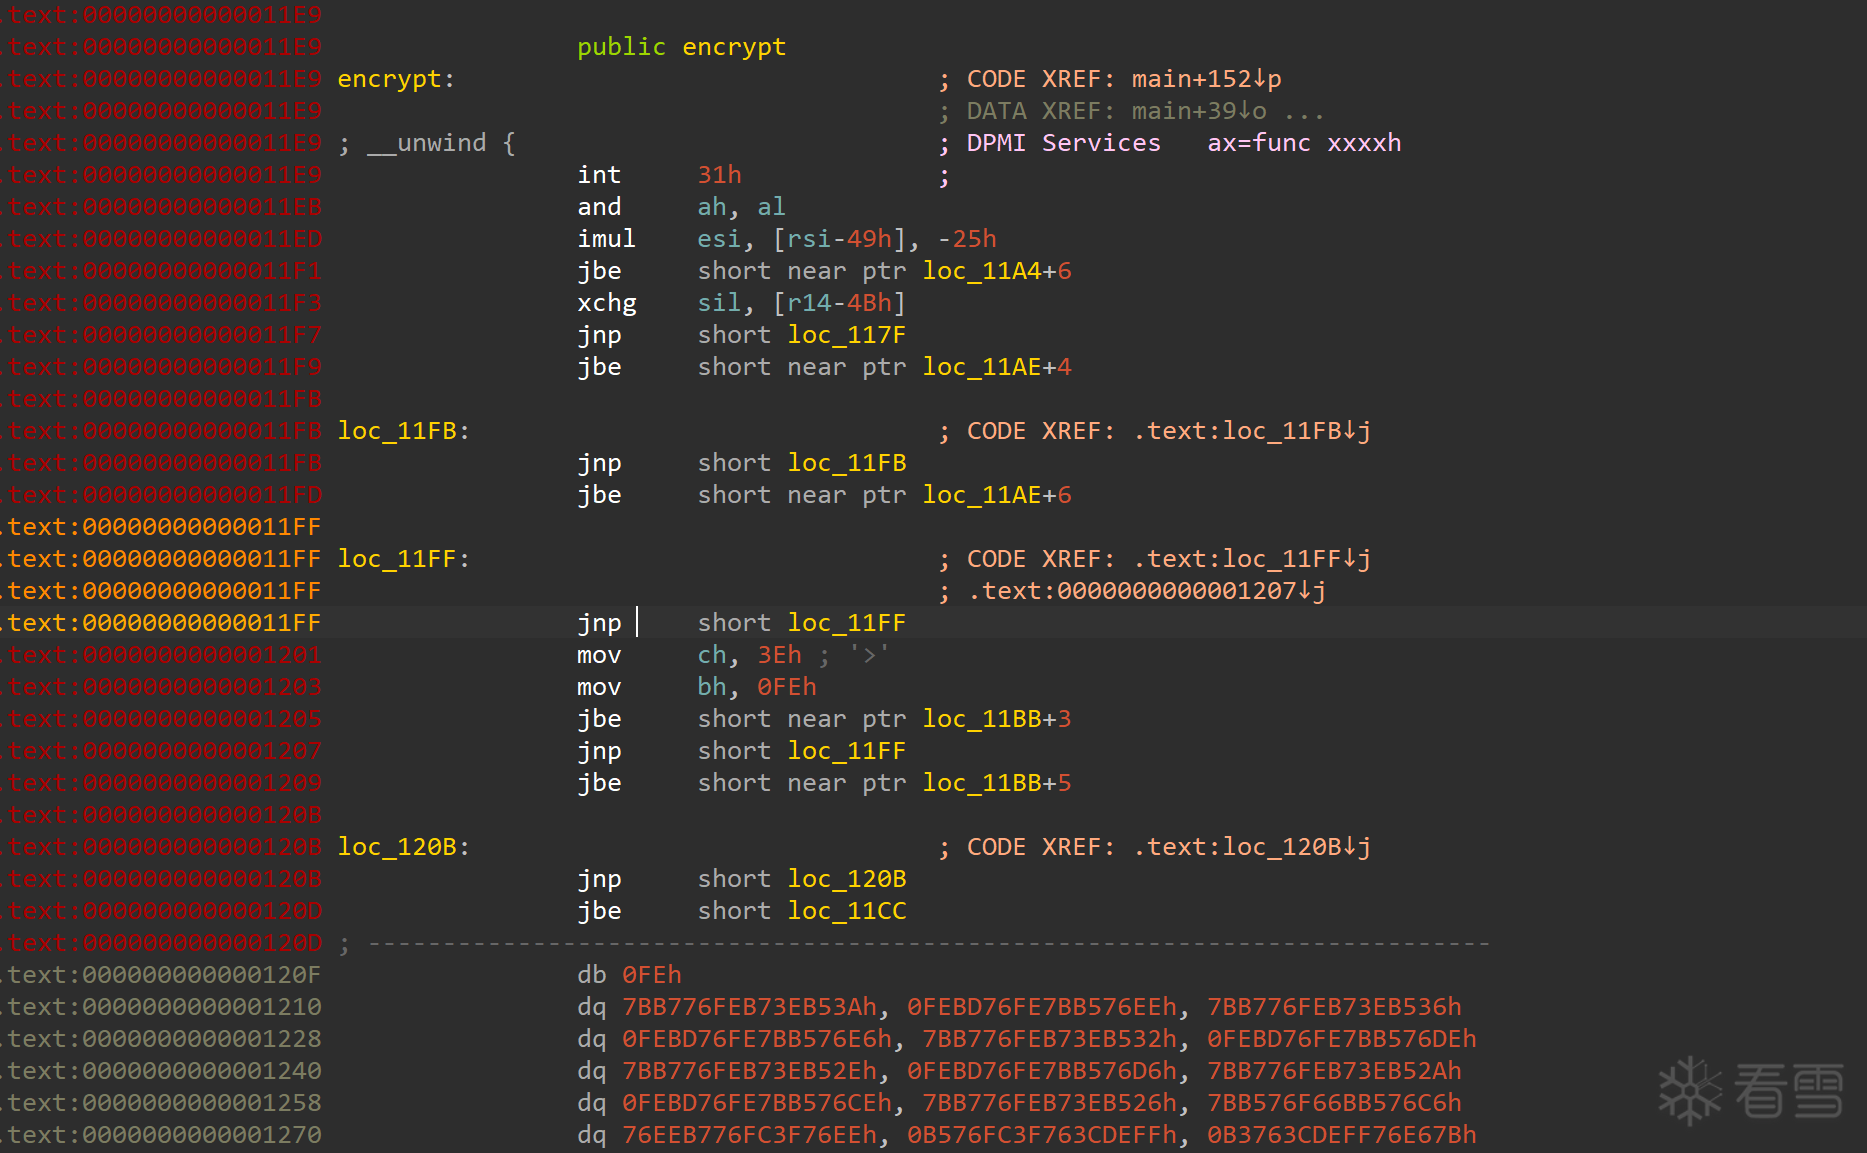Click the "bh, 0FEh" mov operands
1867x1153 pixels.
coord(756,687)
